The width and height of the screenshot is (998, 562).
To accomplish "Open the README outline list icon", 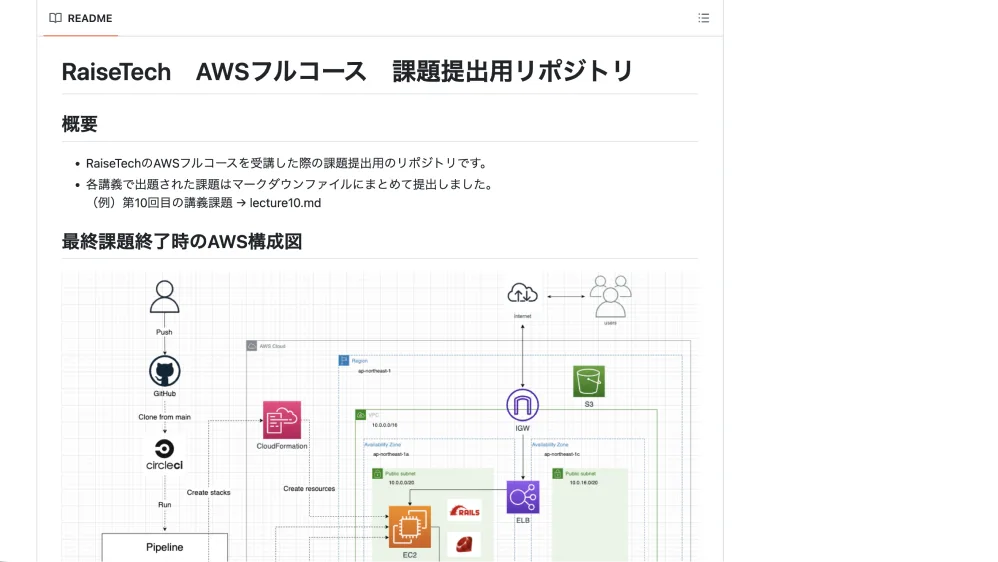I will click(703, 18).
